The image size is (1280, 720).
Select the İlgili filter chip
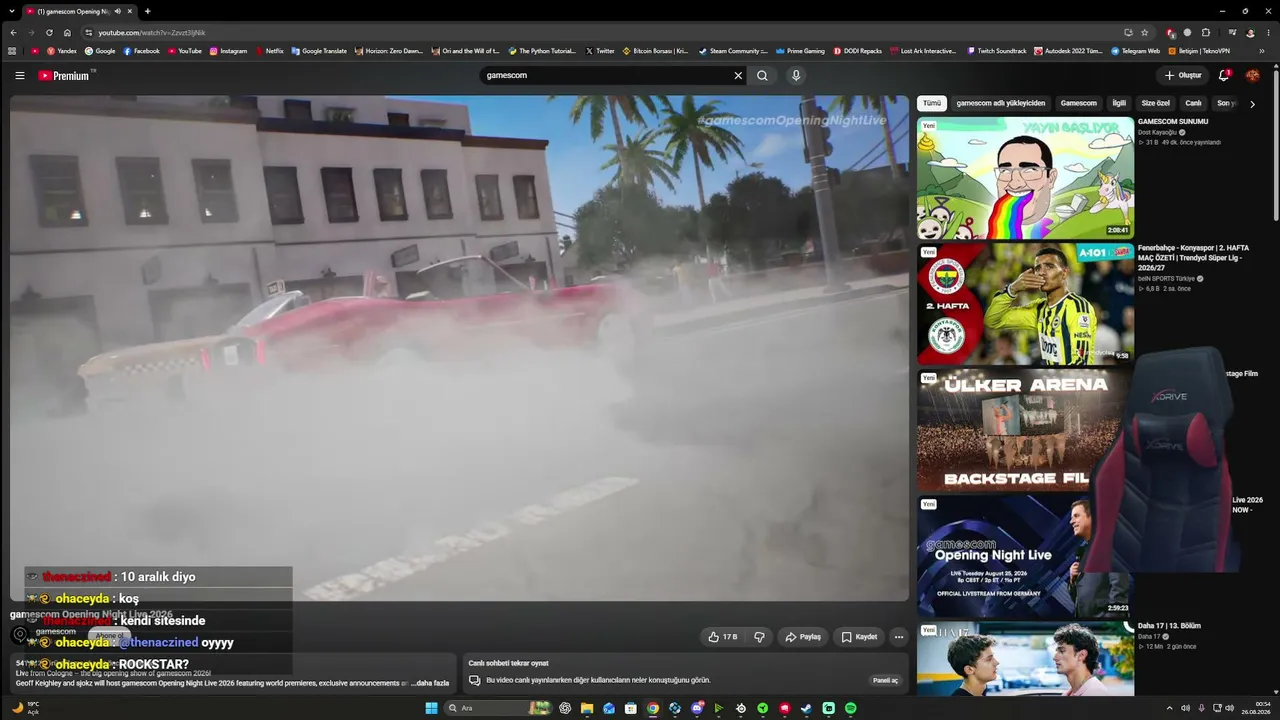(1119, 103)
